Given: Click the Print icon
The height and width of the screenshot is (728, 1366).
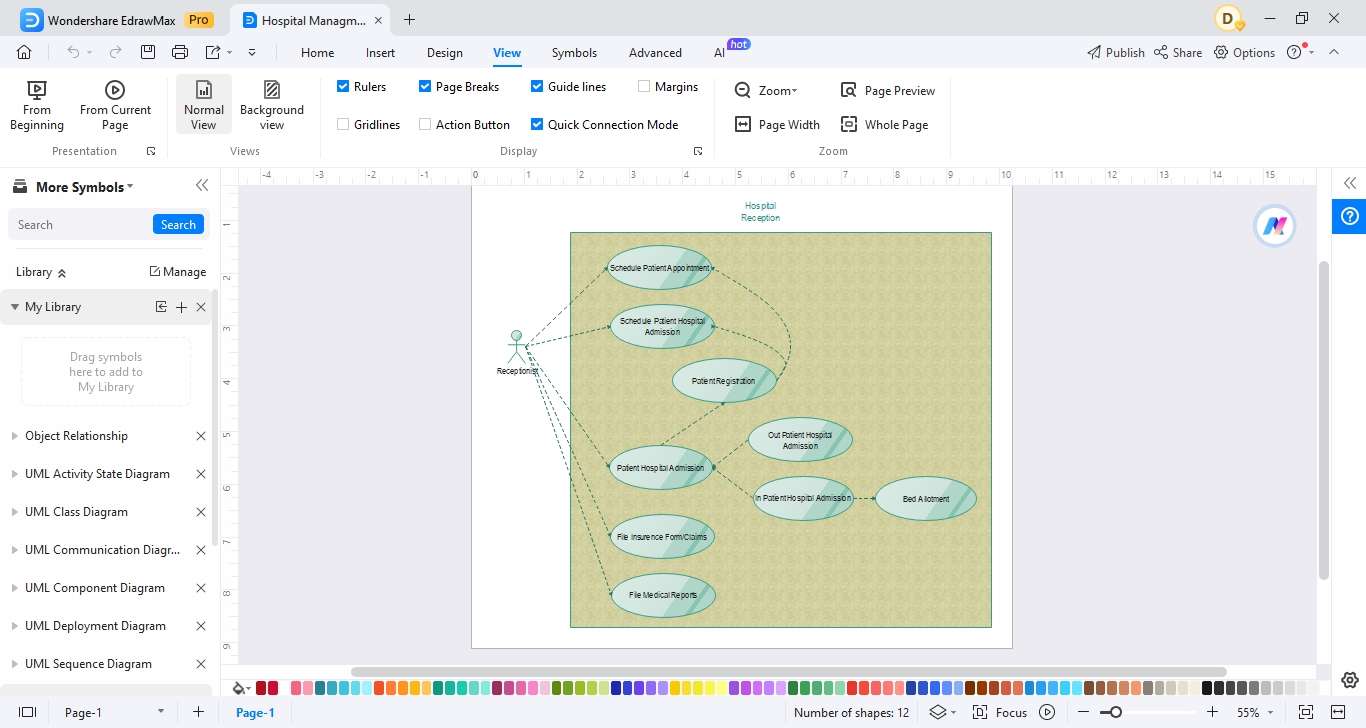Looking at the screenshot, I should coord(180,52).
